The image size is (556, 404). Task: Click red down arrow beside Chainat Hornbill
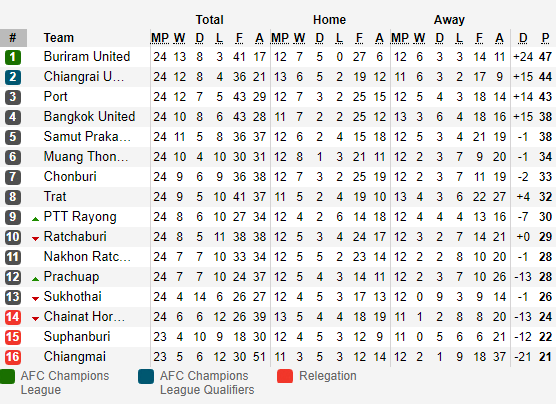pyautogui.click(x=35, y=319)
